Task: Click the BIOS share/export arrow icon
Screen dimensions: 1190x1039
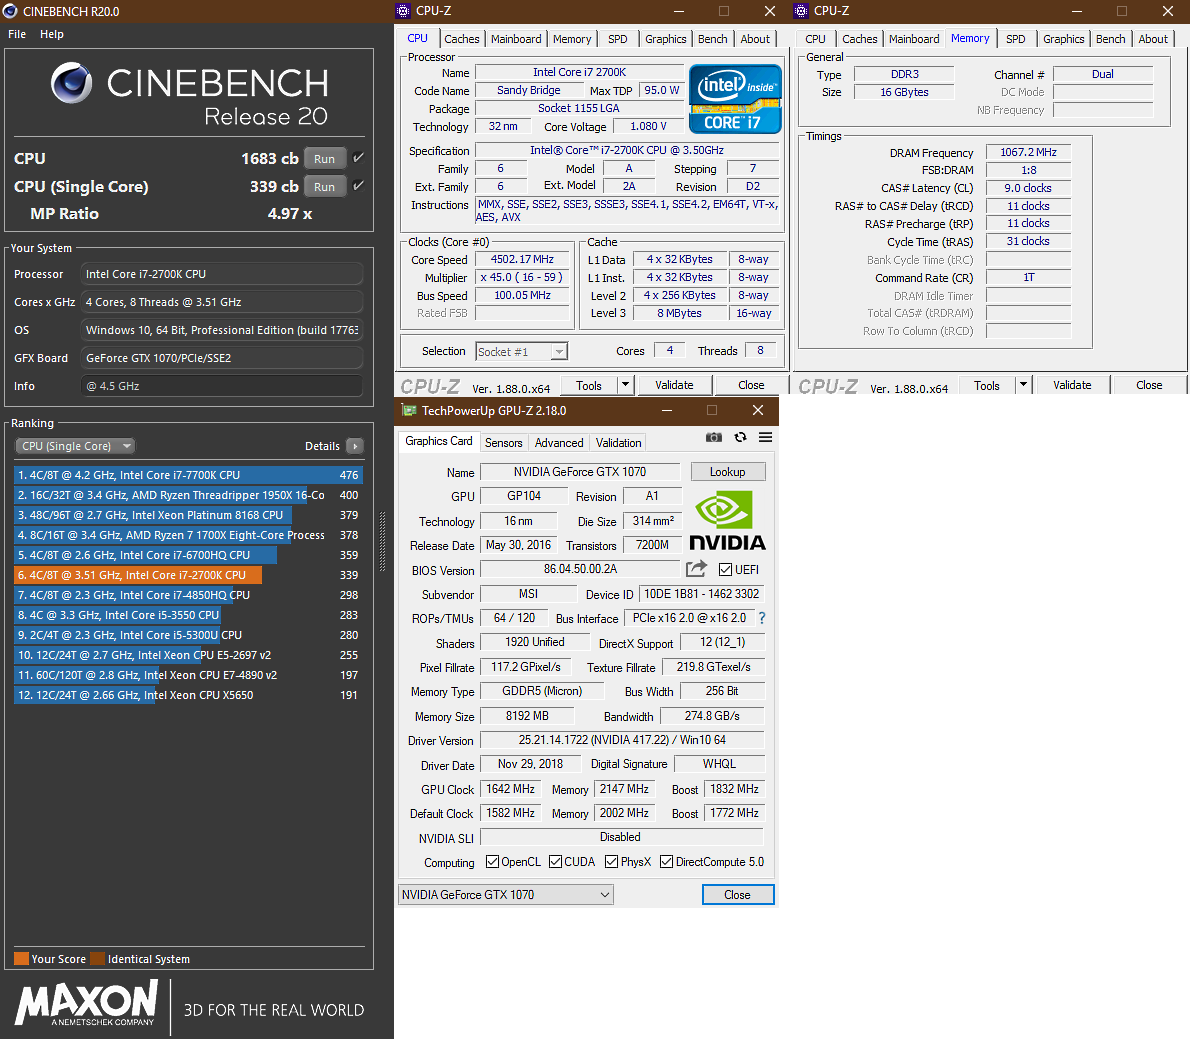Action: tap(696, 568)
